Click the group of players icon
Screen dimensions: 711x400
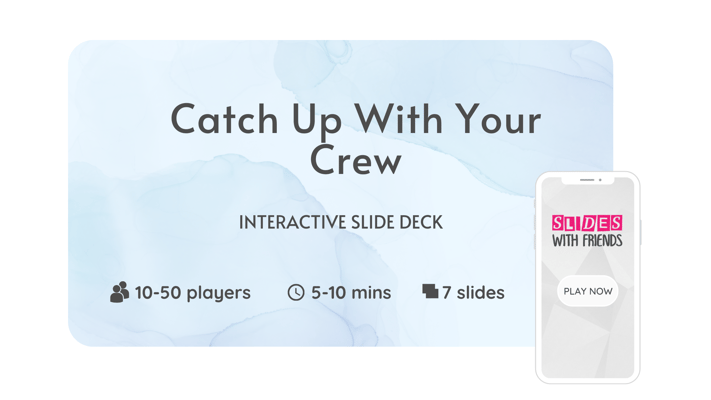coord(119,292)
